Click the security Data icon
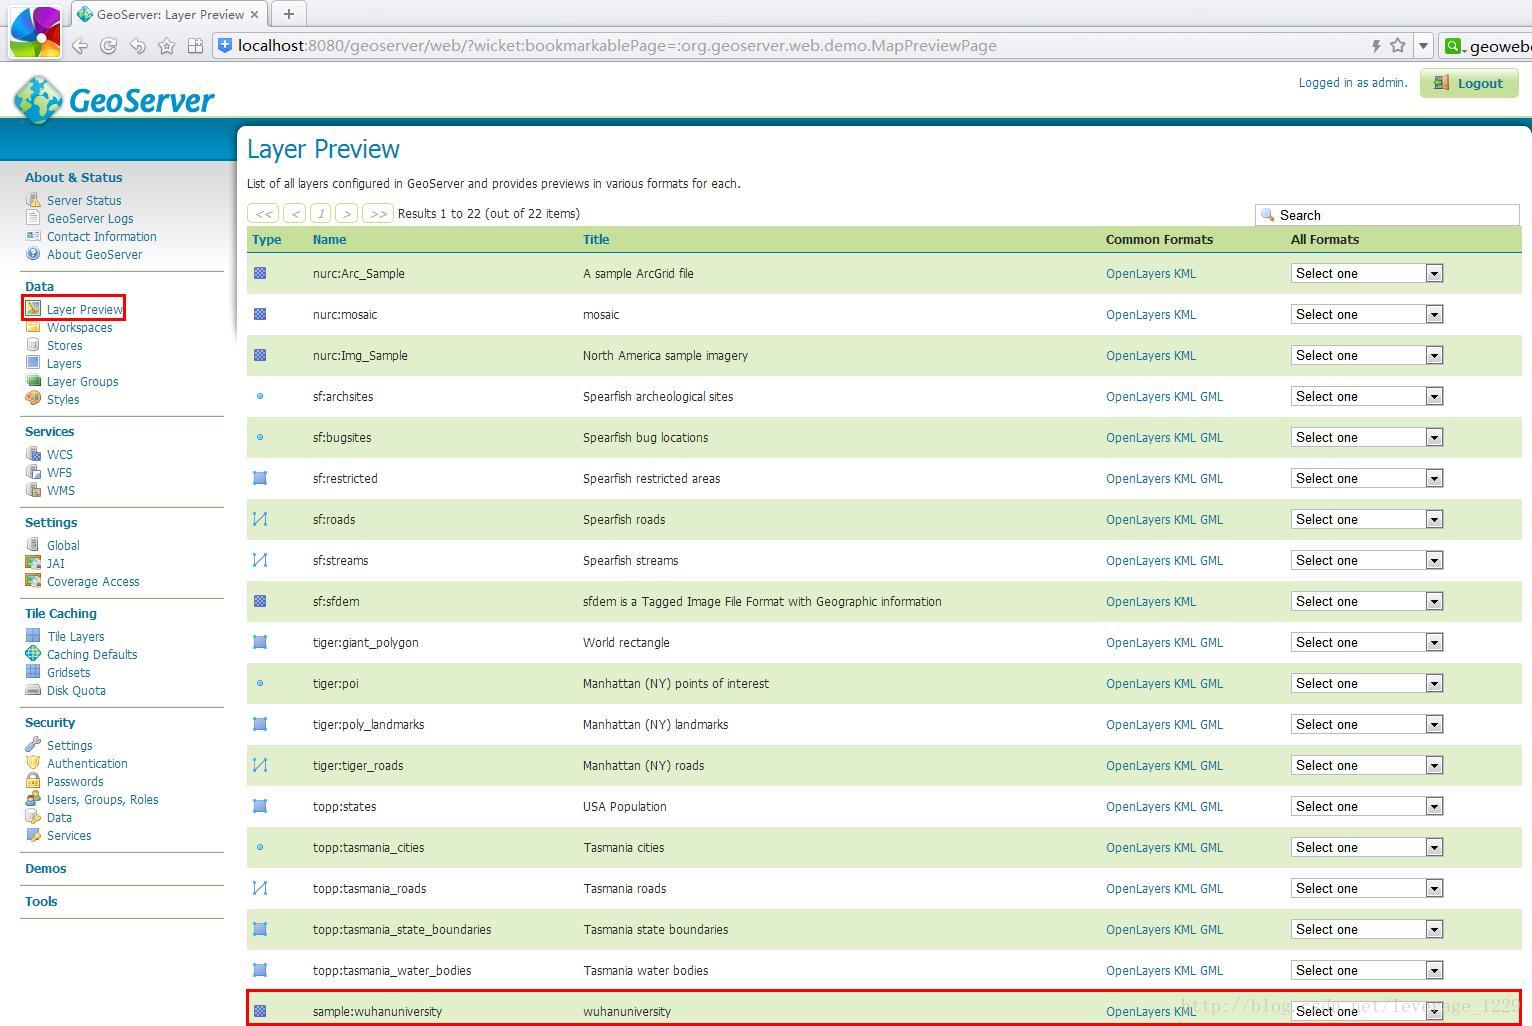Screen dimensions: 1532x1026 33,817
